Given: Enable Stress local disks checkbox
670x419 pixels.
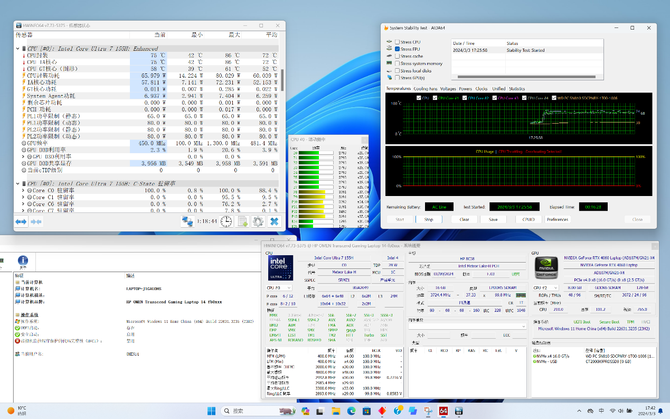Looking at the screenshot, I should click(x=397, y=70).
